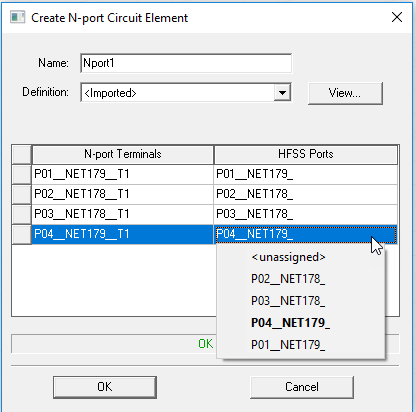The width and height of the screenshot is (416, 412).
Task: Edit the Name field containing Nport1
Action: coord(186,63)
